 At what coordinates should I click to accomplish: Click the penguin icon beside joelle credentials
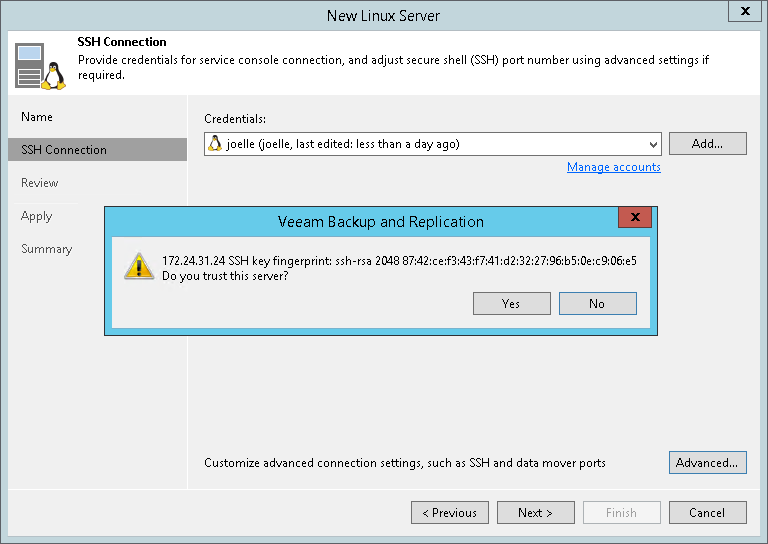[214, 144]
